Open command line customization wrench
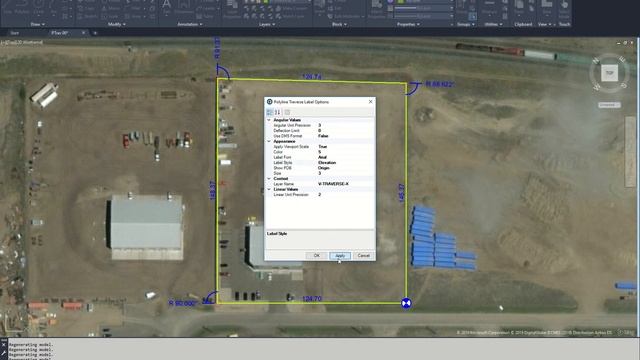 coord(4,353)
